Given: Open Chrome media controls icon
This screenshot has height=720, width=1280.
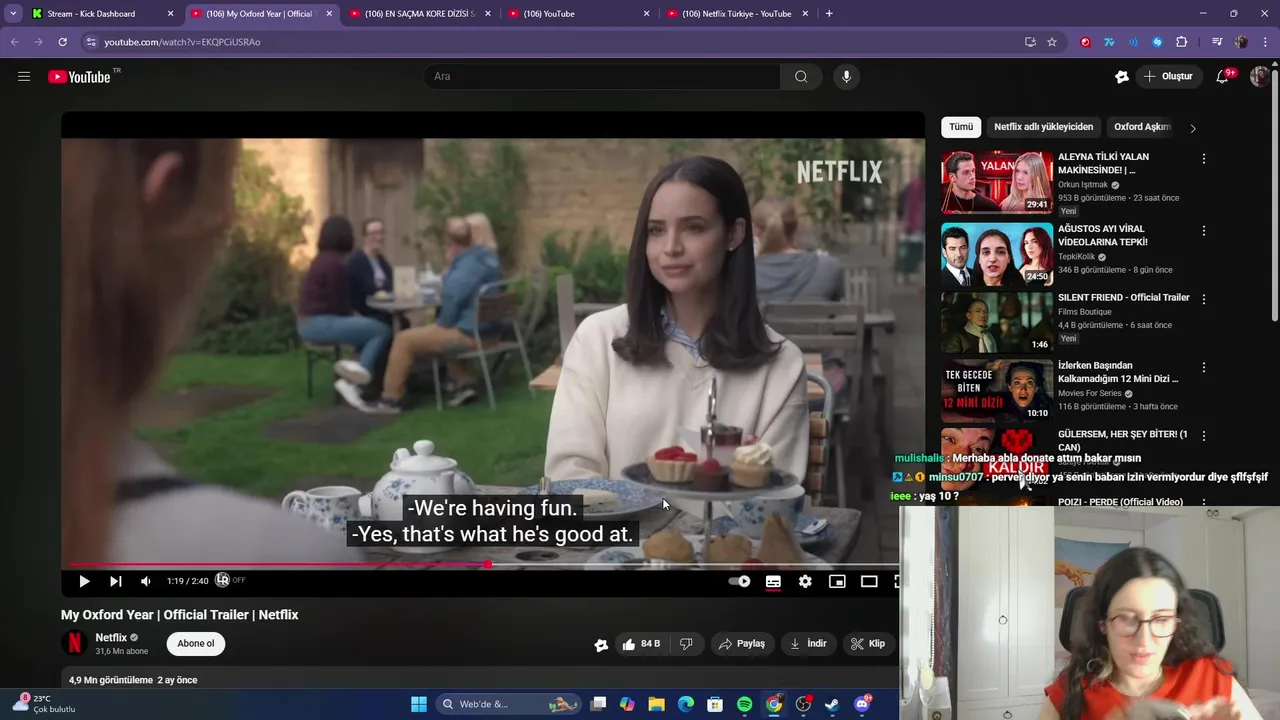Looking at the screenshot, I should 1216,42.
